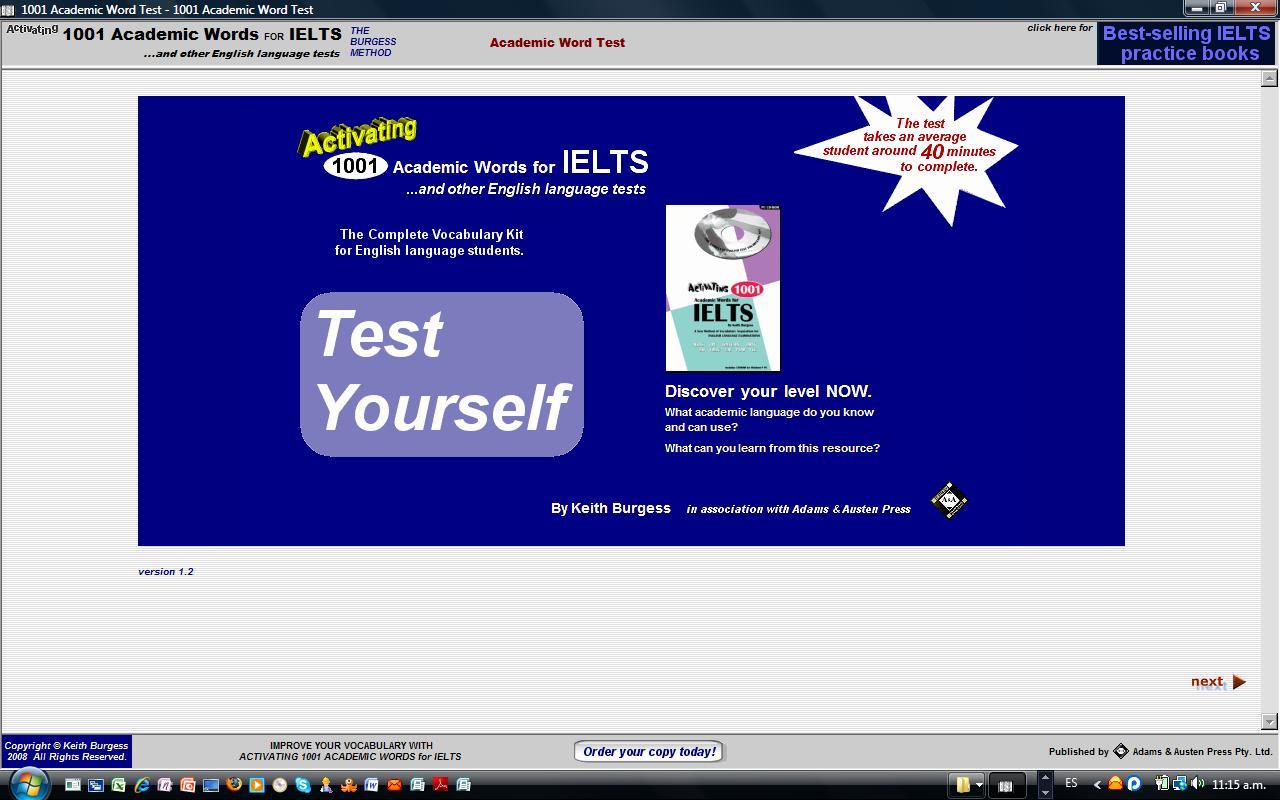Click the 11:15 a.m. system clock
Image resolution: width=1280 pixels, height=800 pixels.
pyautogui.click(x=1239, y=785)
